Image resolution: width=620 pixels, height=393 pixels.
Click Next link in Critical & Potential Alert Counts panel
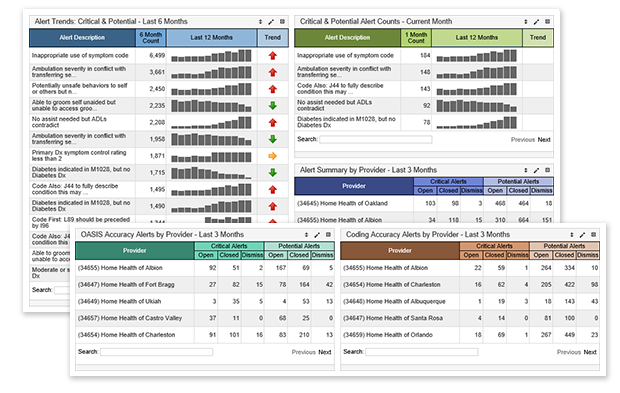pos(544,140)
